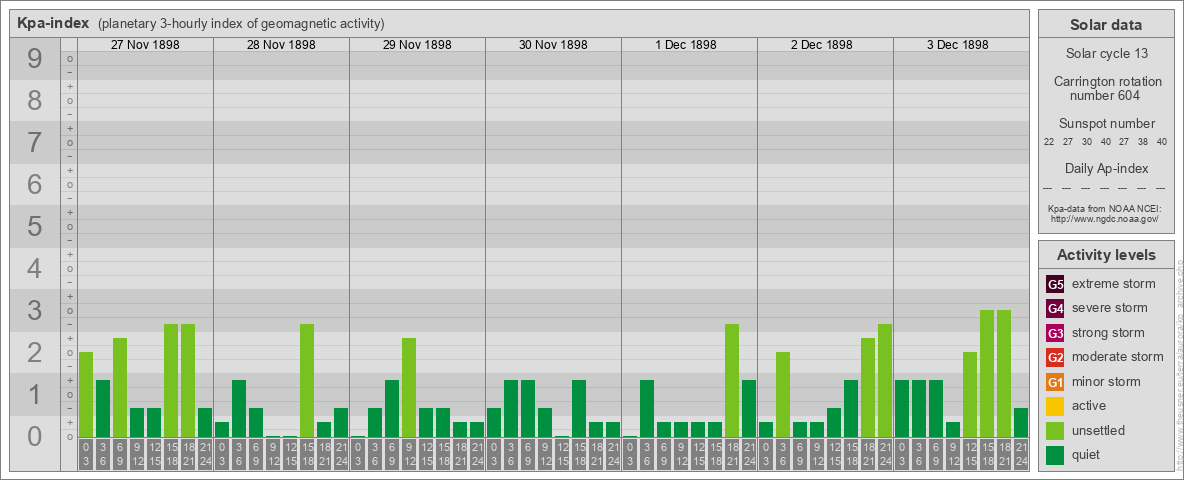Click the 3 Dec 15-18 hour bar

pyautogui.click(x=987, y=374)
